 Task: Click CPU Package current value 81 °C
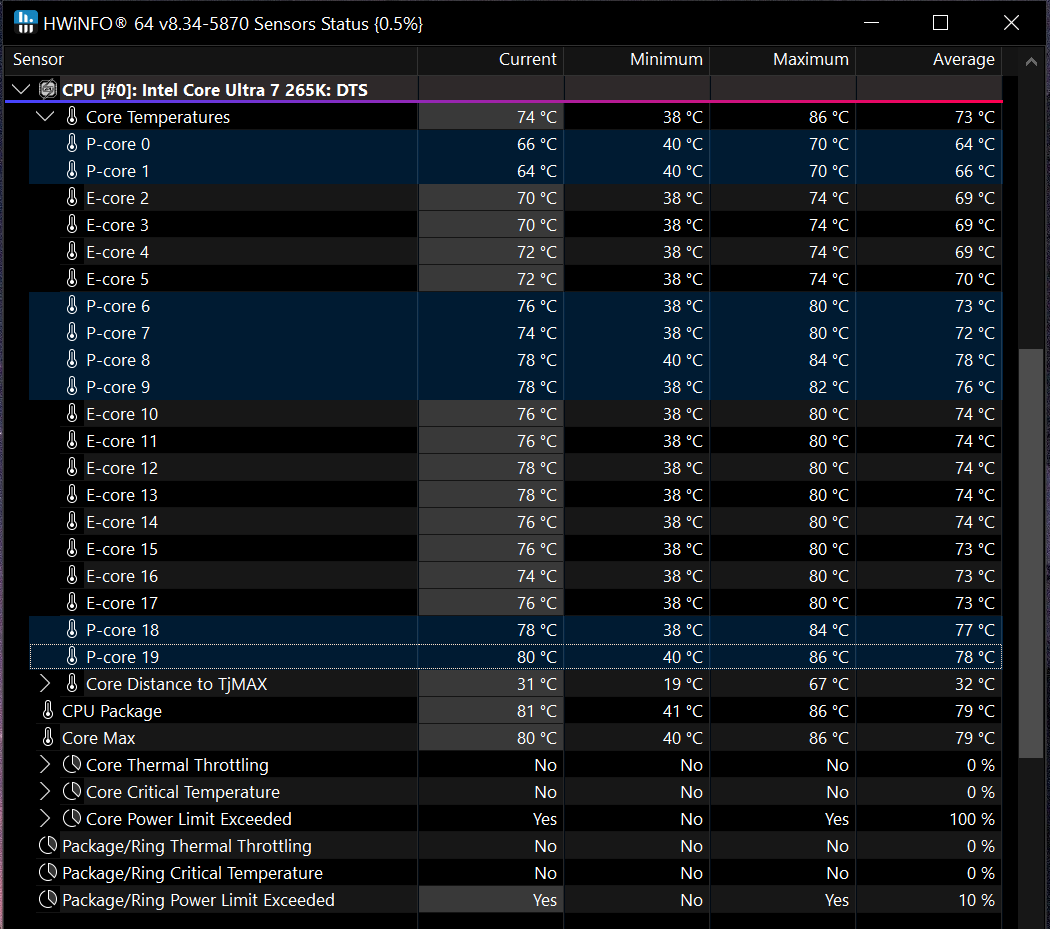[x=536, y=711]
